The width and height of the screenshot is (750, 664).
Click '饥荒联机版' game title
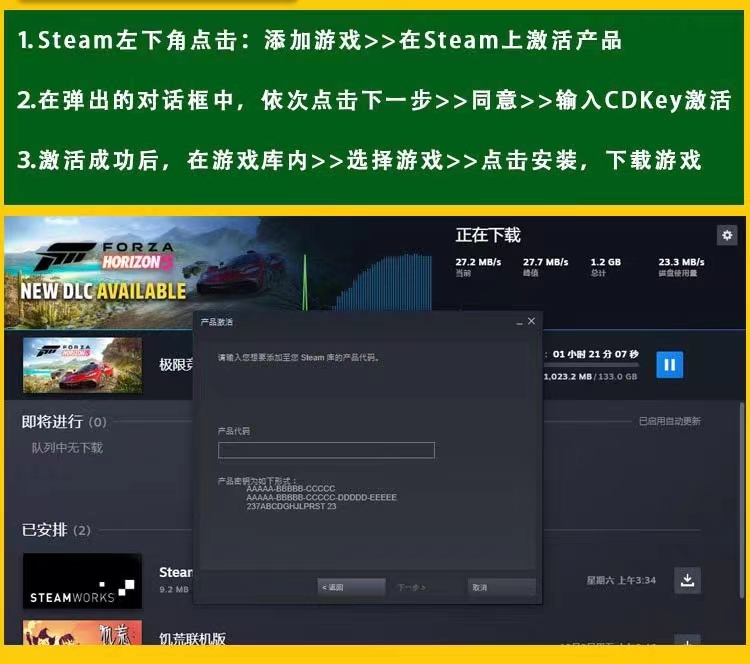pos(192,639)
